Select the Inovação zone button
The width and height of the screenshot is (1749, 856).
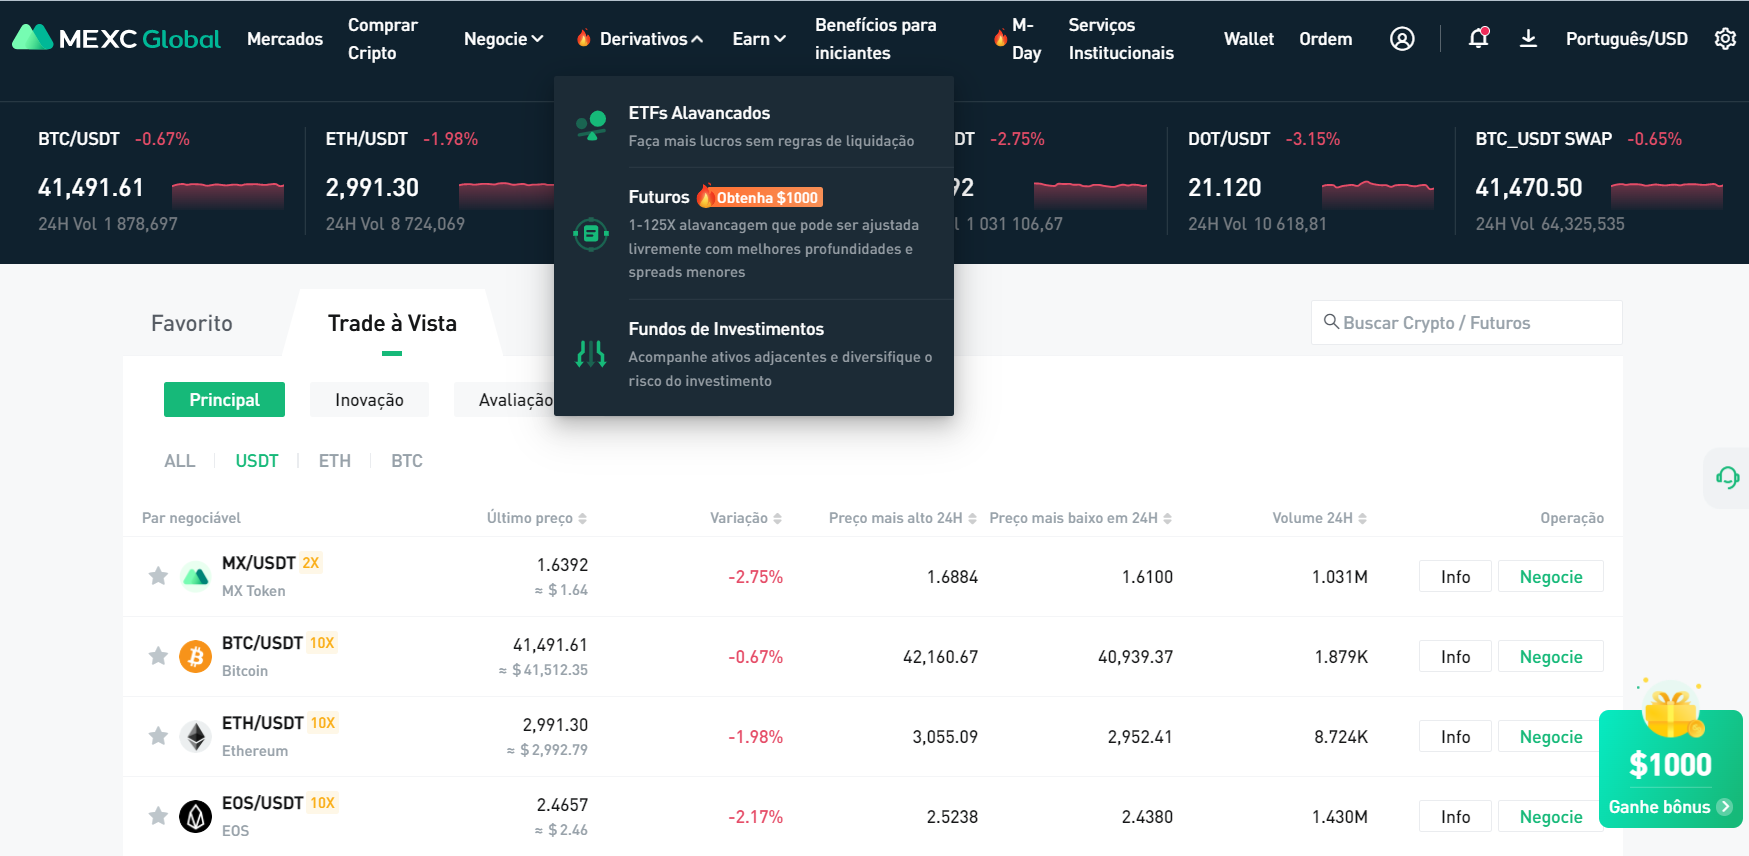369,399
